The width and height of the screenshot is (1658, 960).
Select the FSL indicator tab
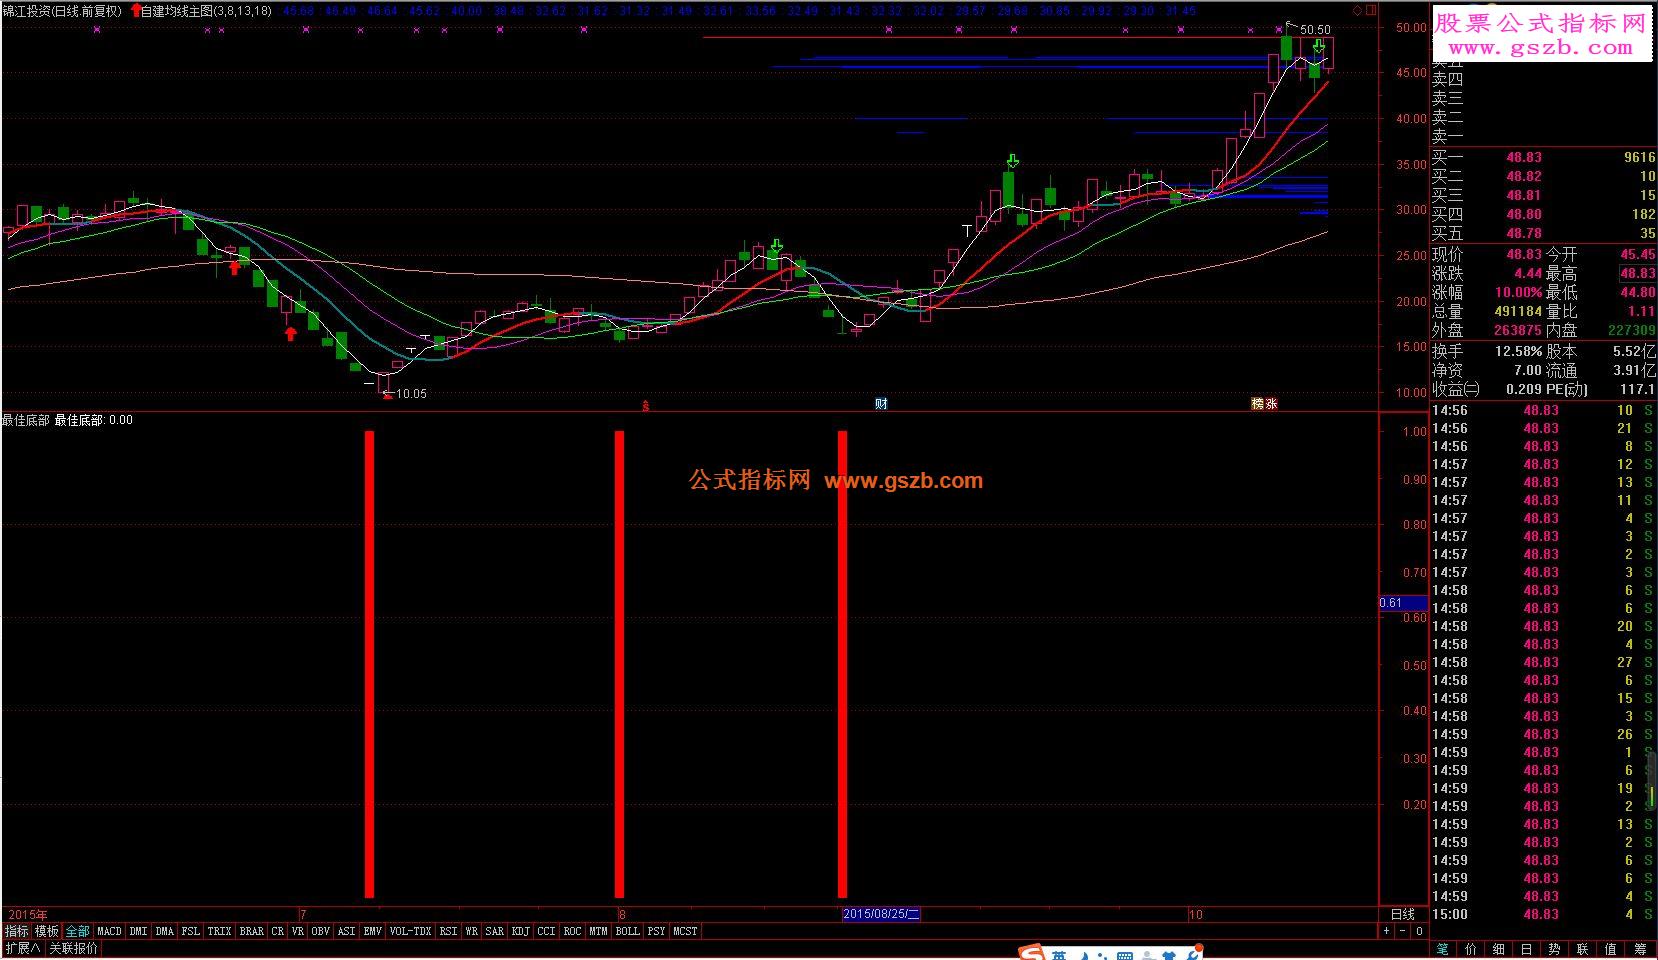191,931
